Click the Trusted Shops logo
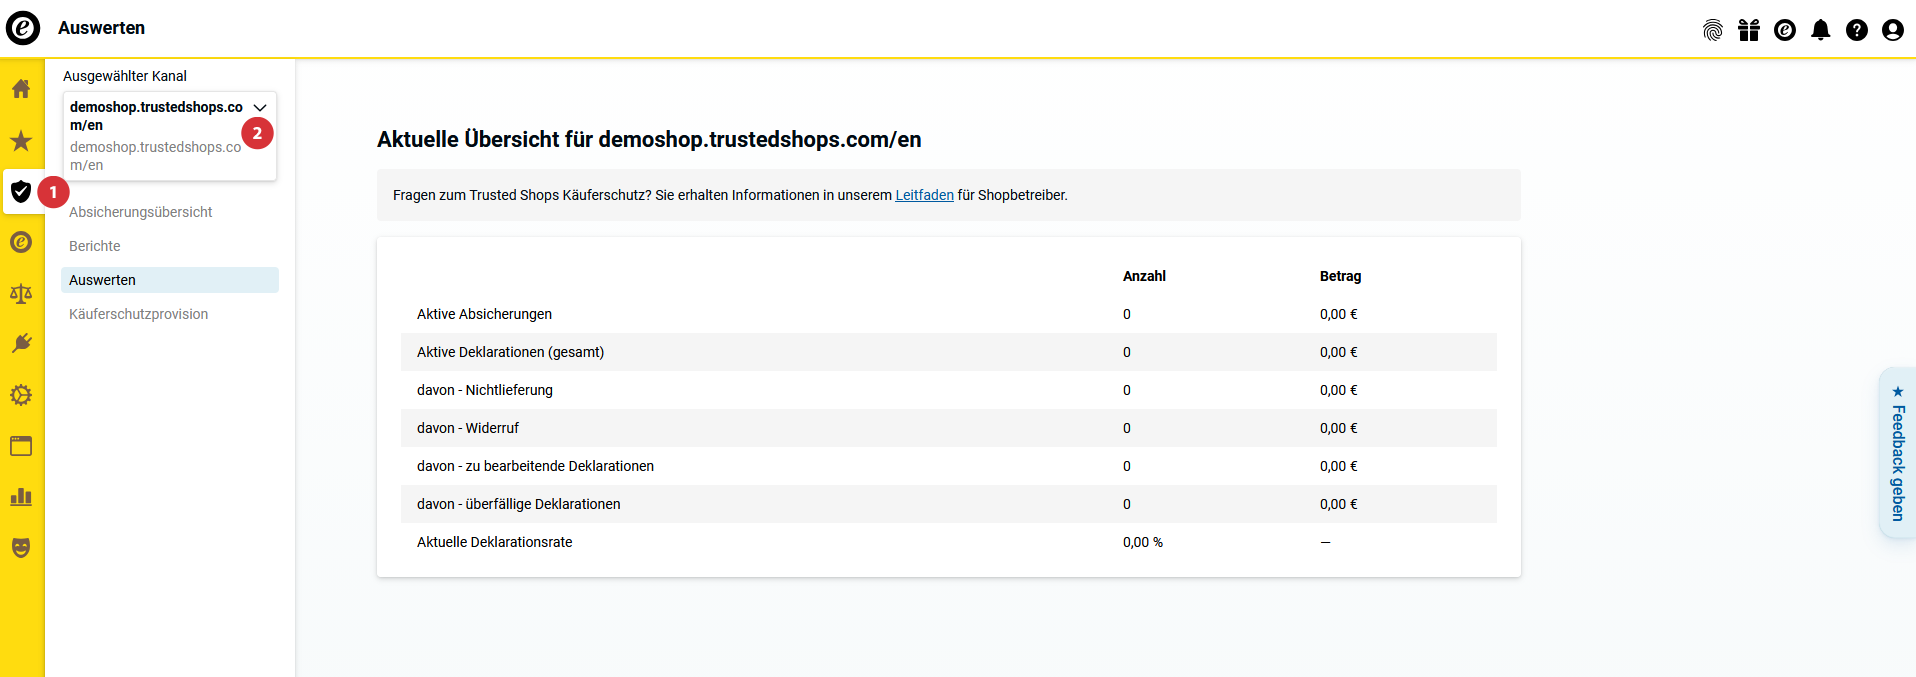Image resolution: width=1916 pixels, height=677 pixels. pos(23,28)
